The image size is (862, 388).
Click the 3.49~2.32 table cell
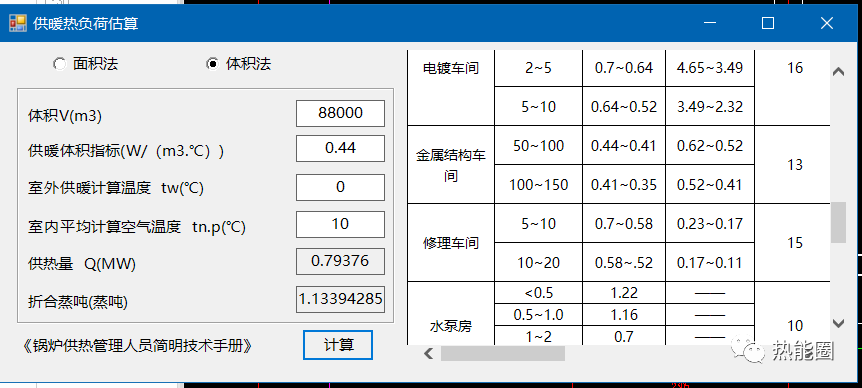[x=710, y=106]
